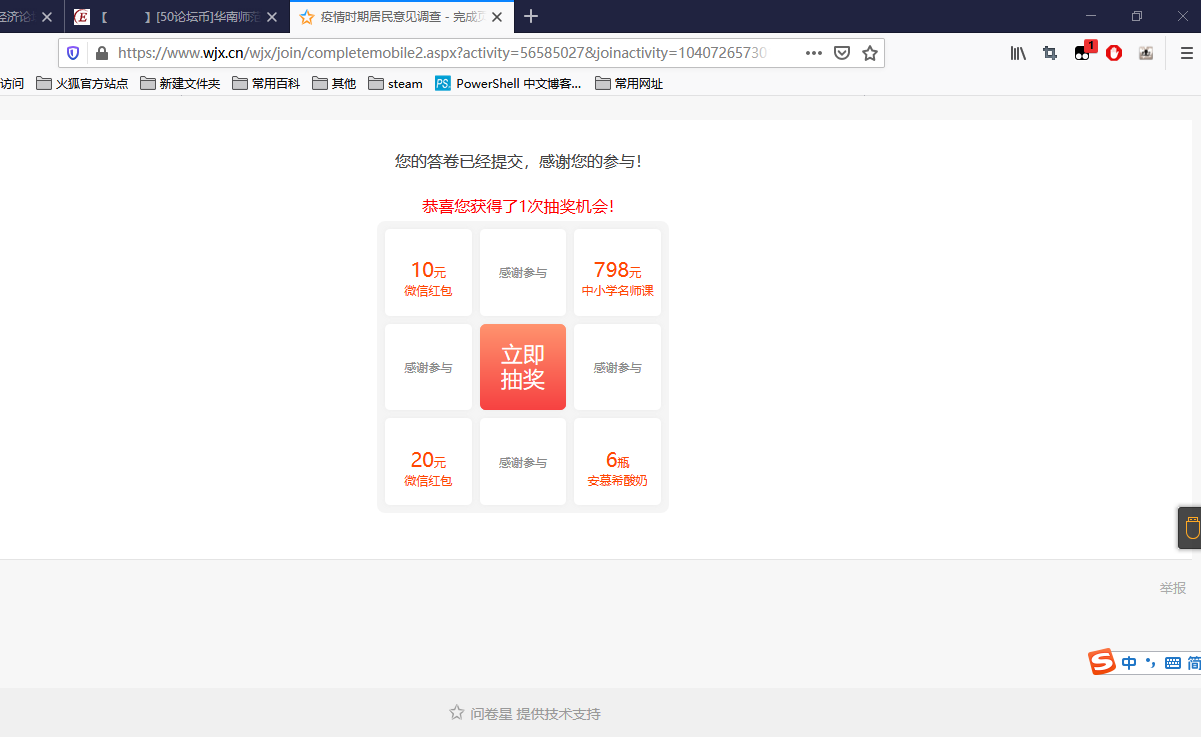The height and width of the screenshot is (737, 1201).
Task: Open the 常用百科 bookmark folder
Action: pyautogui.click(x=266, y=83)
